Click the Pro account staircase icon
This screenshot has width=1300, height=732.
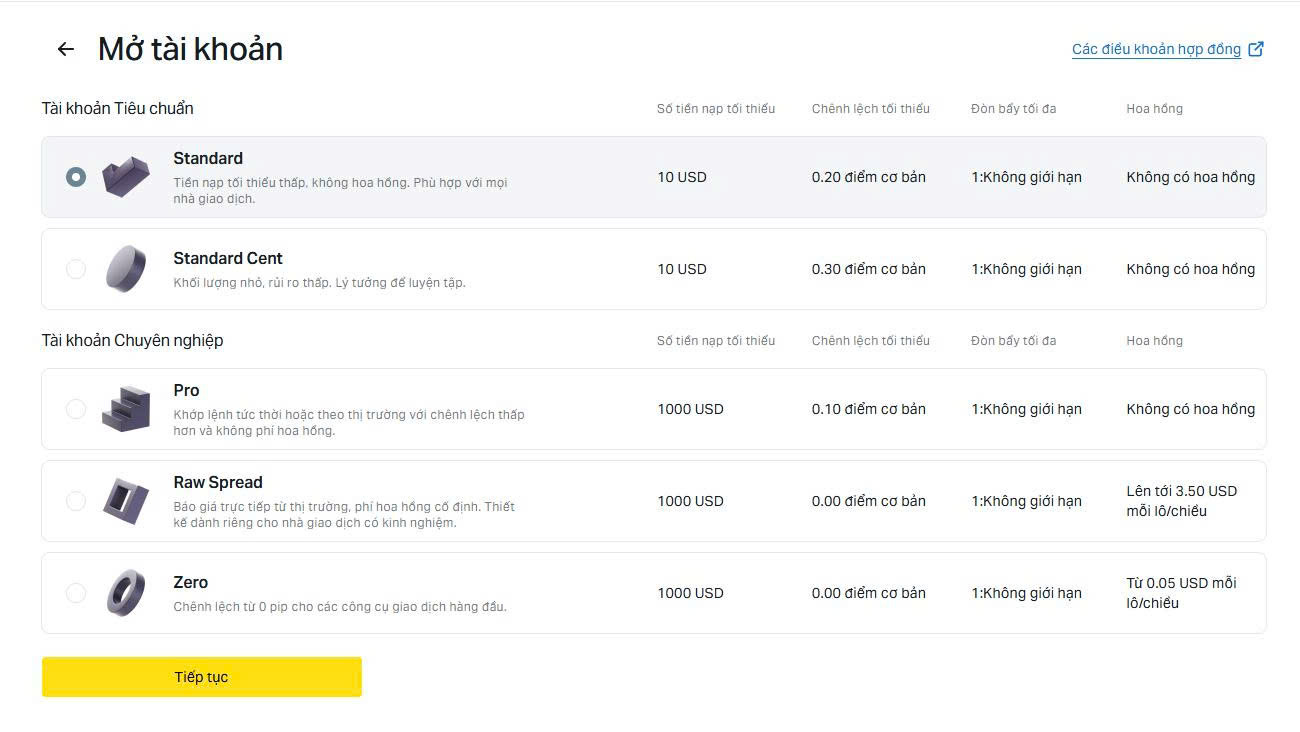126,409
